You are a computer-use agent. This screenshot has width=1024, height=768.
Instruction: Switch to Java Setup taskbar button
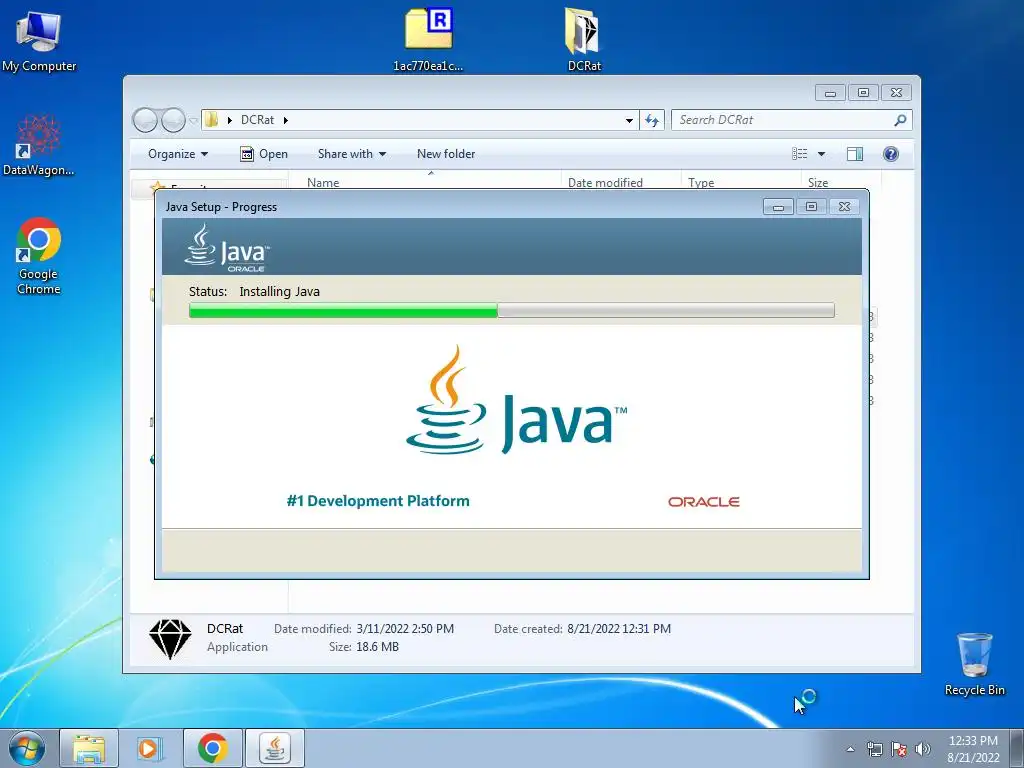point(275,748)
